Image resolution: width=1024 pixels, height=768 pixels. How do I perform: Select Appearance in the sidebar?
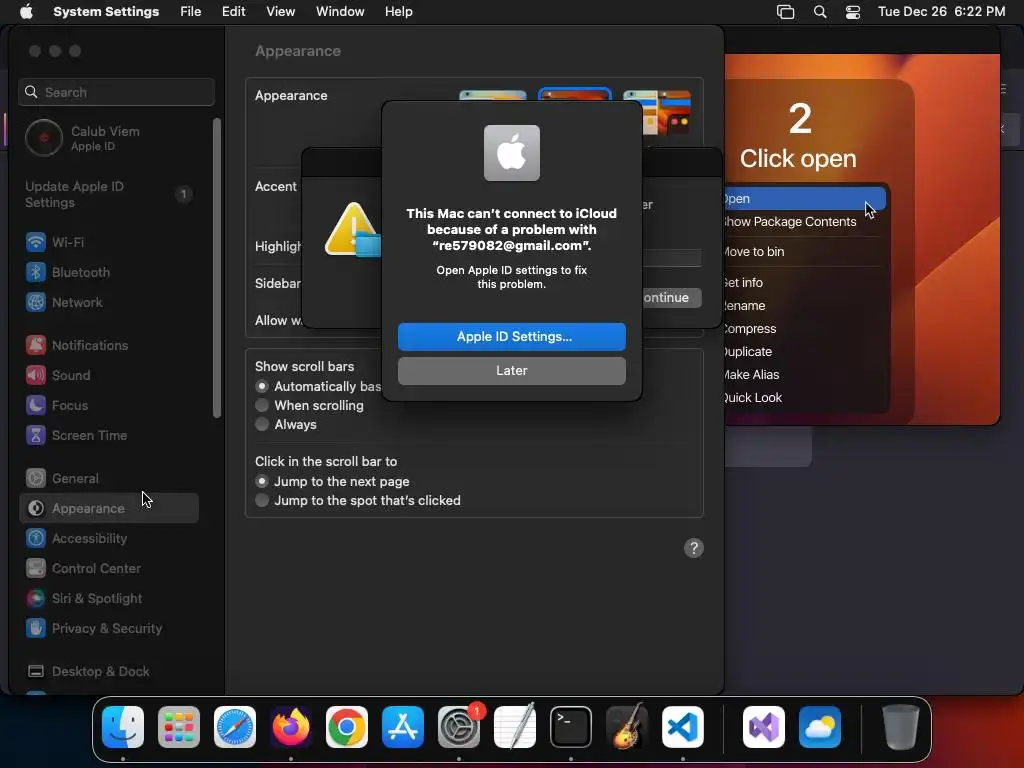click(x=108, y=508)
